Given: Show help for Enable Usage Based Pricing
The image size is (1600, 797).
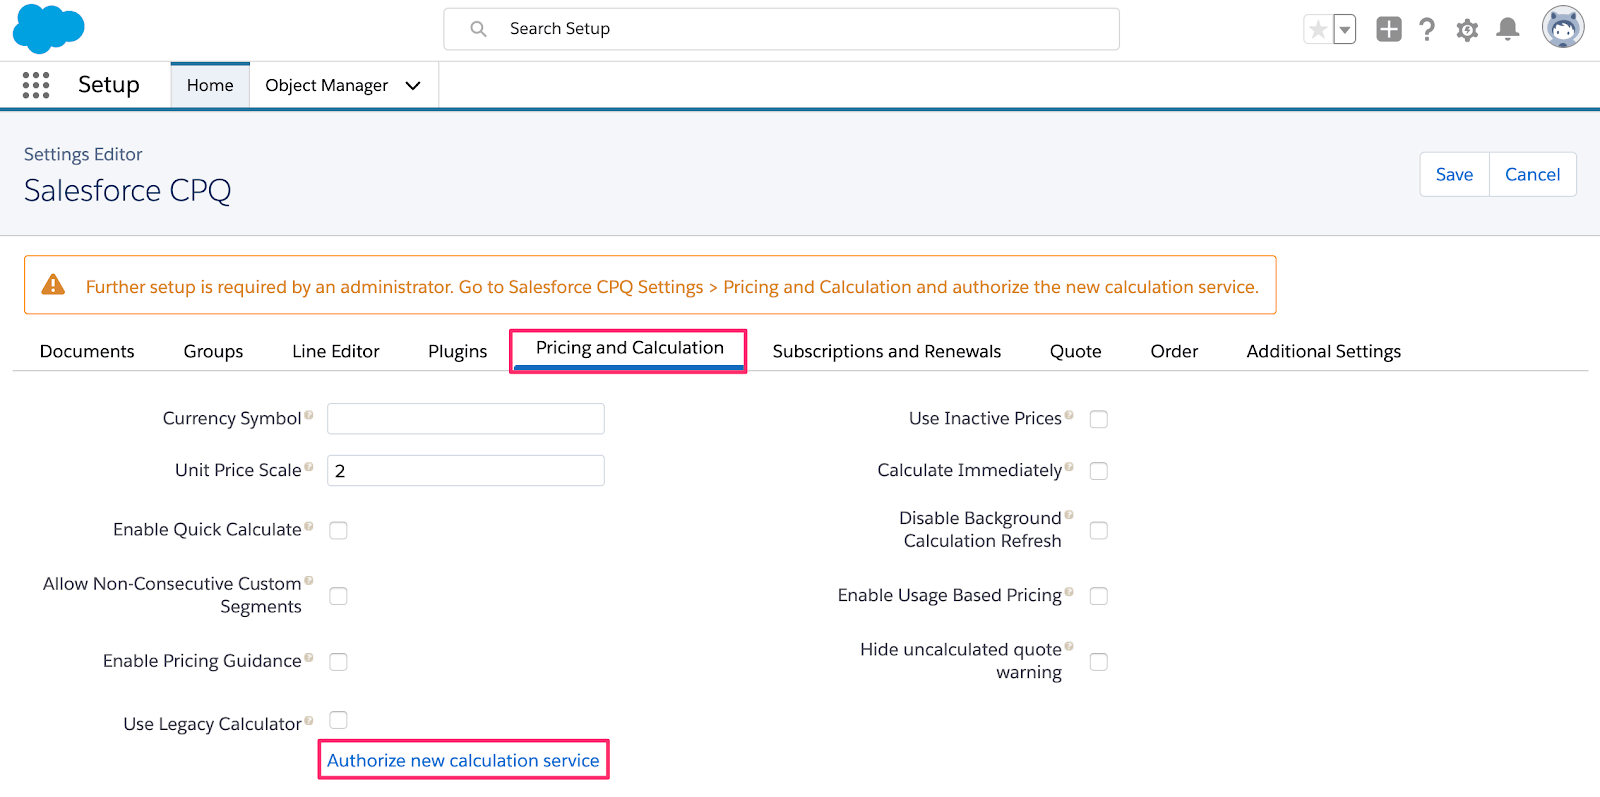Looking at the screenshot, I should [1069, 592].
